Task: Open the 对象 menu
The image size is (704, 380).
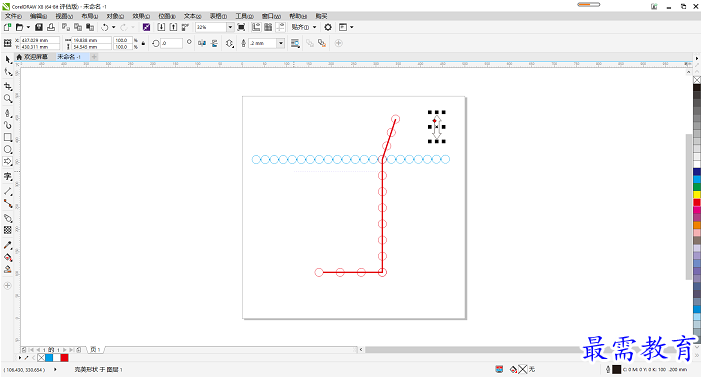Action: 115,16
